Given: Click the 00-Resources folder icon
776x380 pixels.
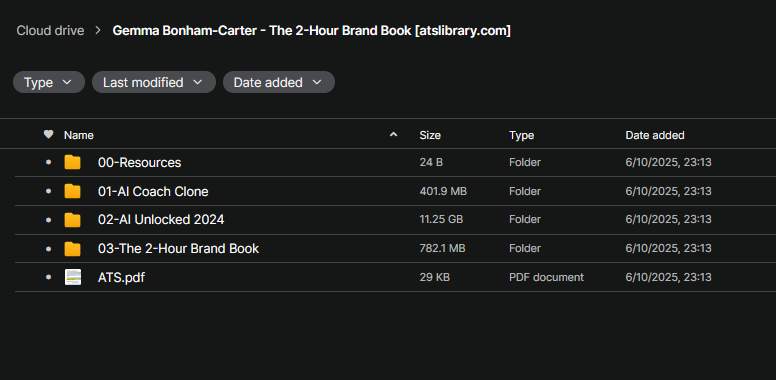Looking at the screenshot, I should (73, 162).
